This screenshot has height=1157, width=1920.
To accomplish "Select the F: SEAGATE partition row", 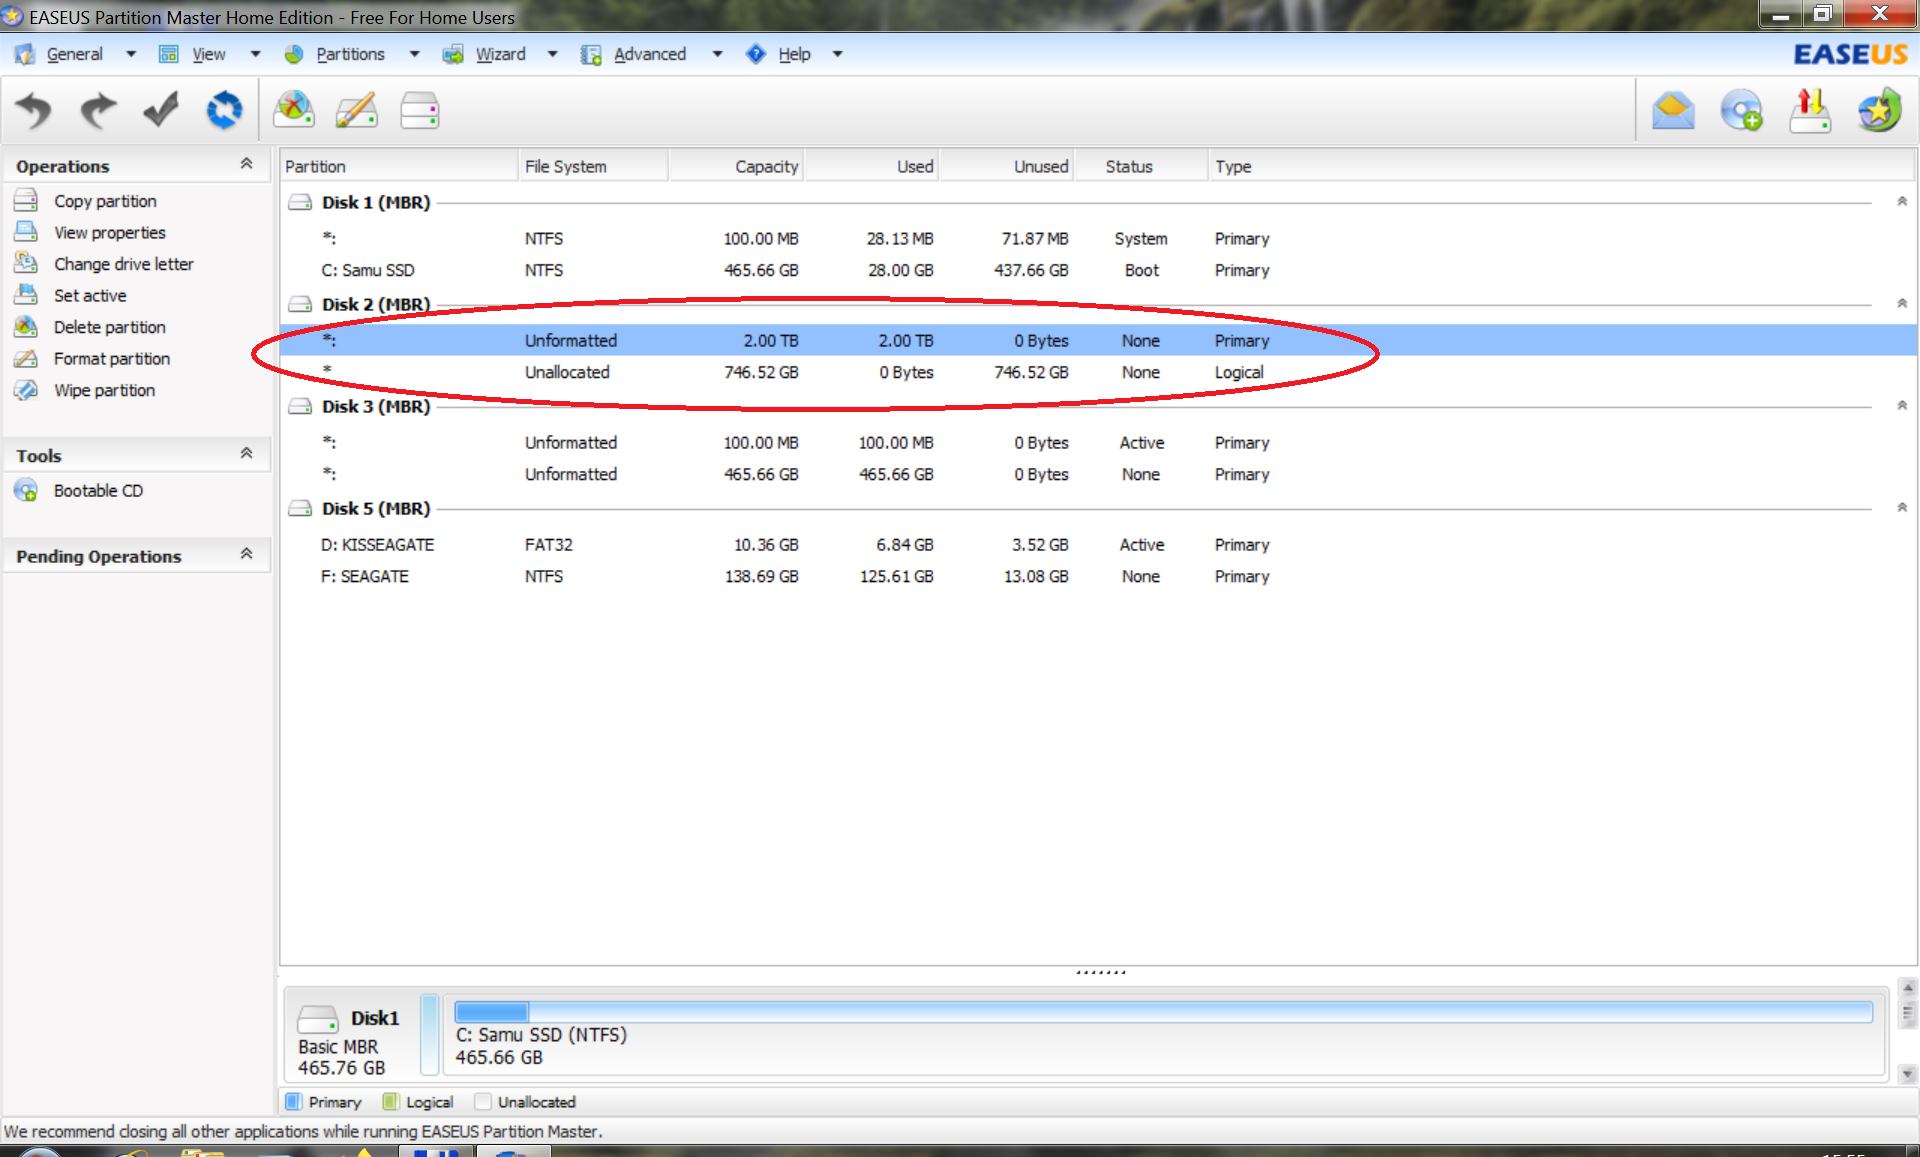I will (x=1098, y=576).
